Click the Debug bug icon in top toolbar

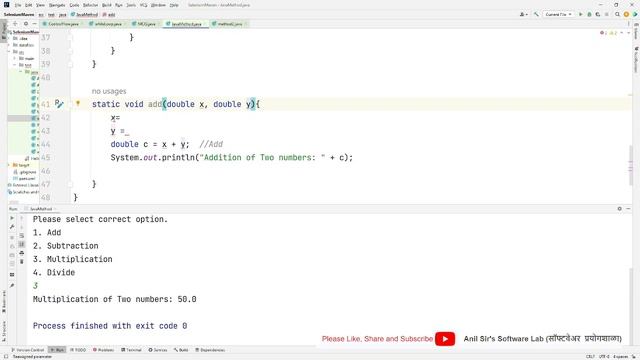[589, 14]
